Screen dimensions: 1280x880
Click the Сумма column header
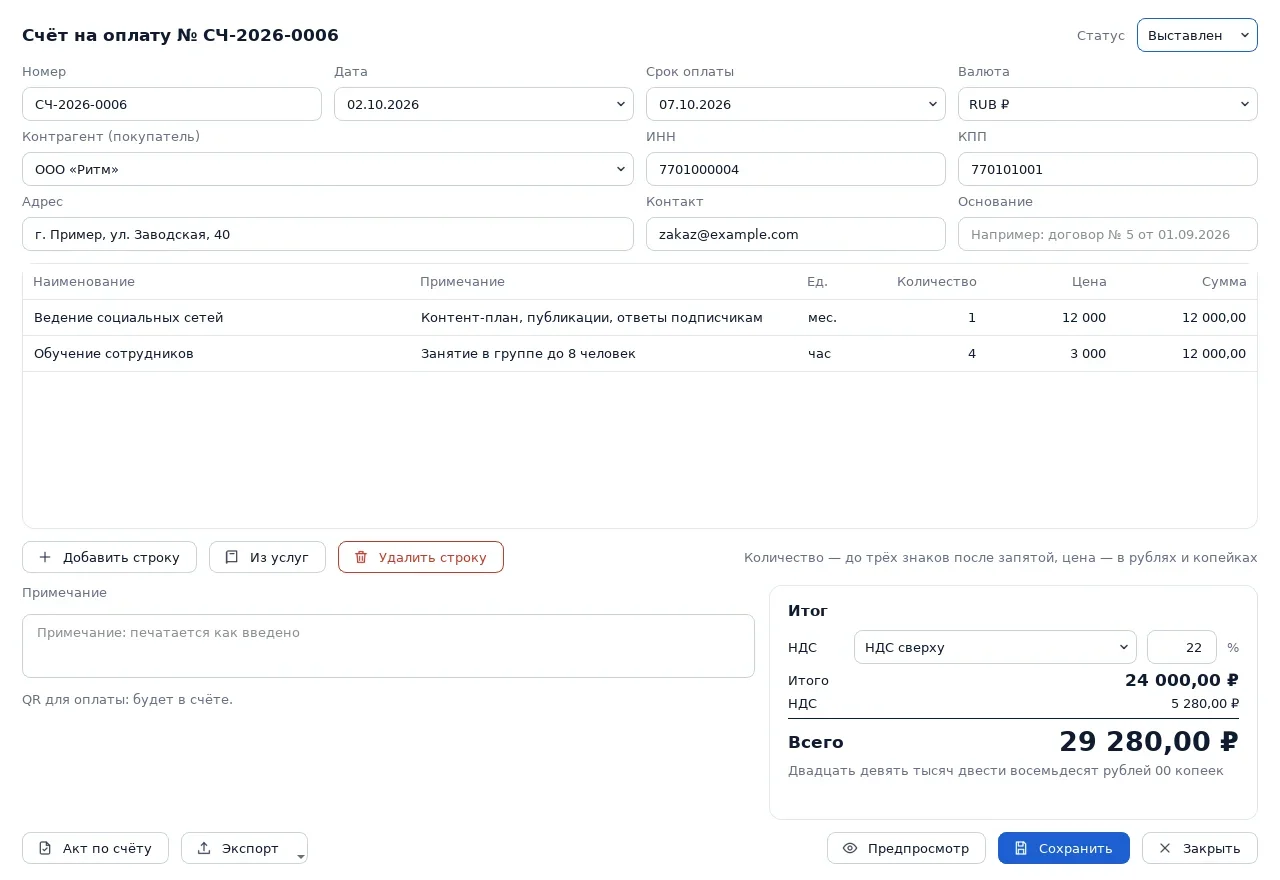click(x=1224, y=282)
